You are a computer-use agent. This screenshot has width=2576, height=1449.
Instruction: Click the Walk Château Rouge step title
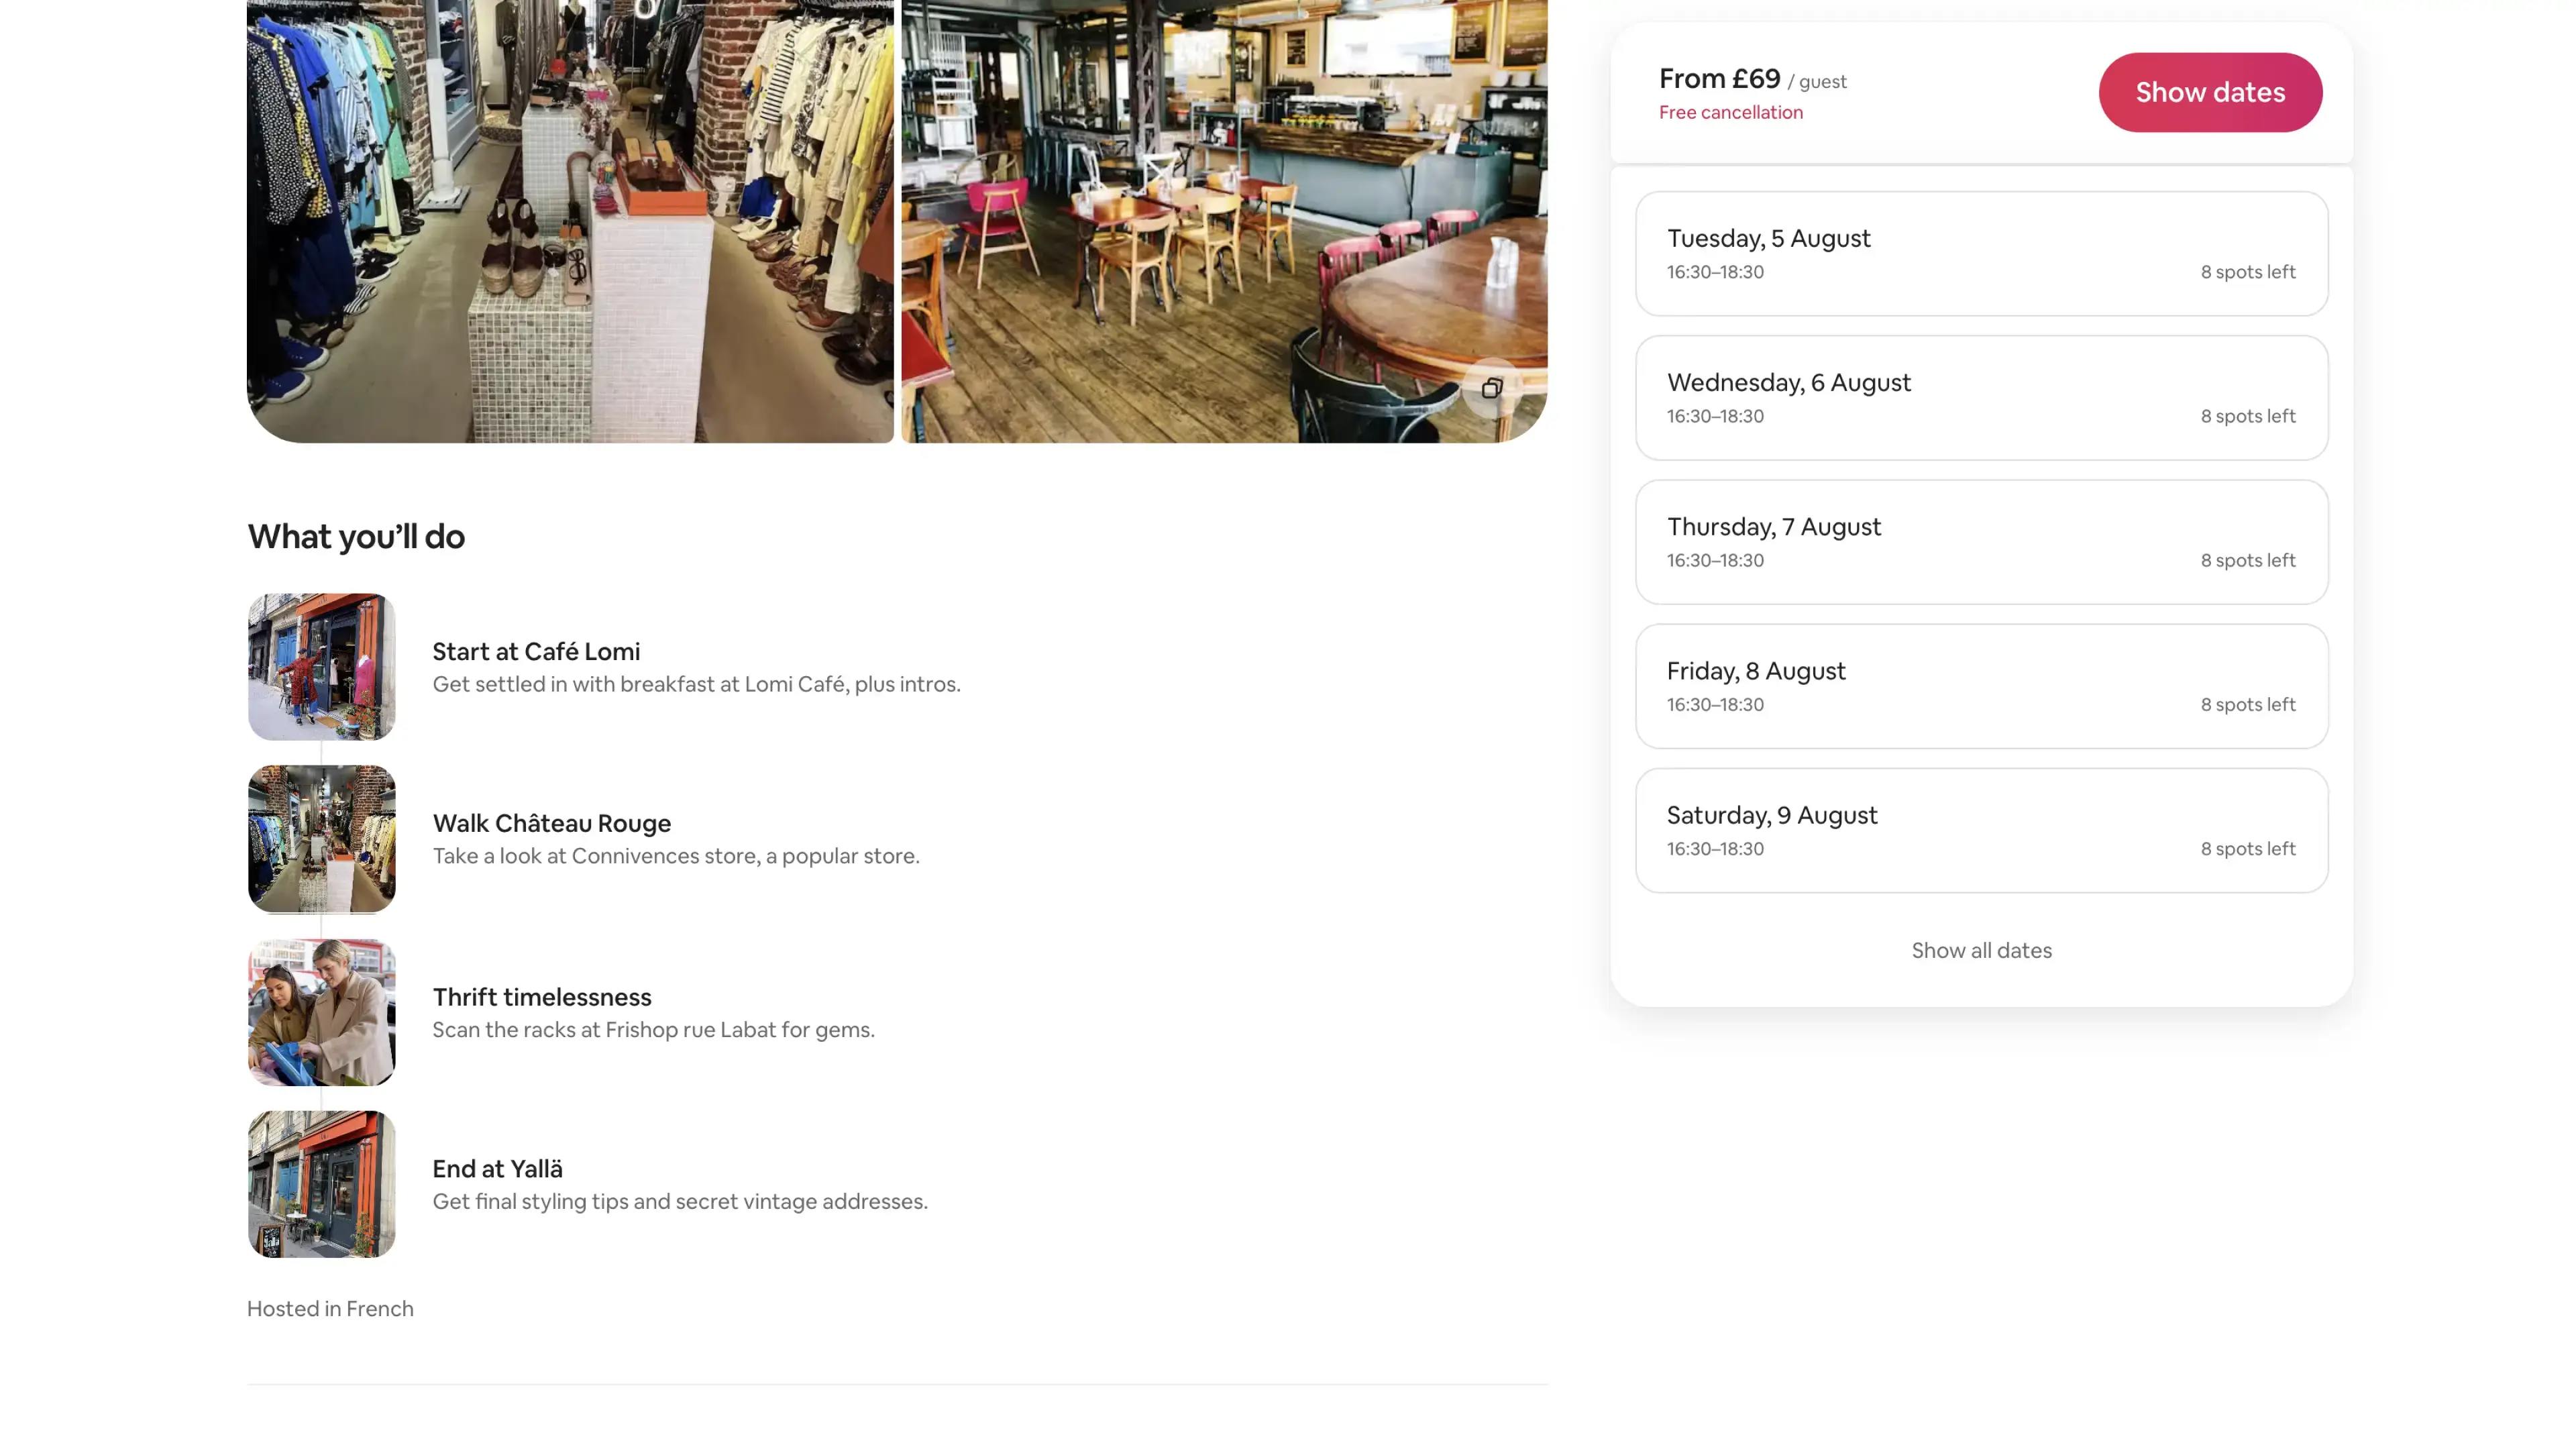click(551, 824)
